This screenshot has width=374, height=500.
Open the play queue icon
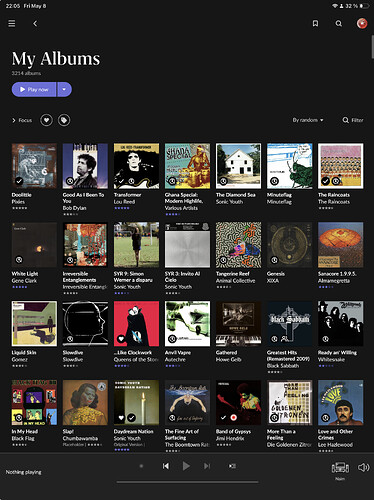[x=232, y=466]
